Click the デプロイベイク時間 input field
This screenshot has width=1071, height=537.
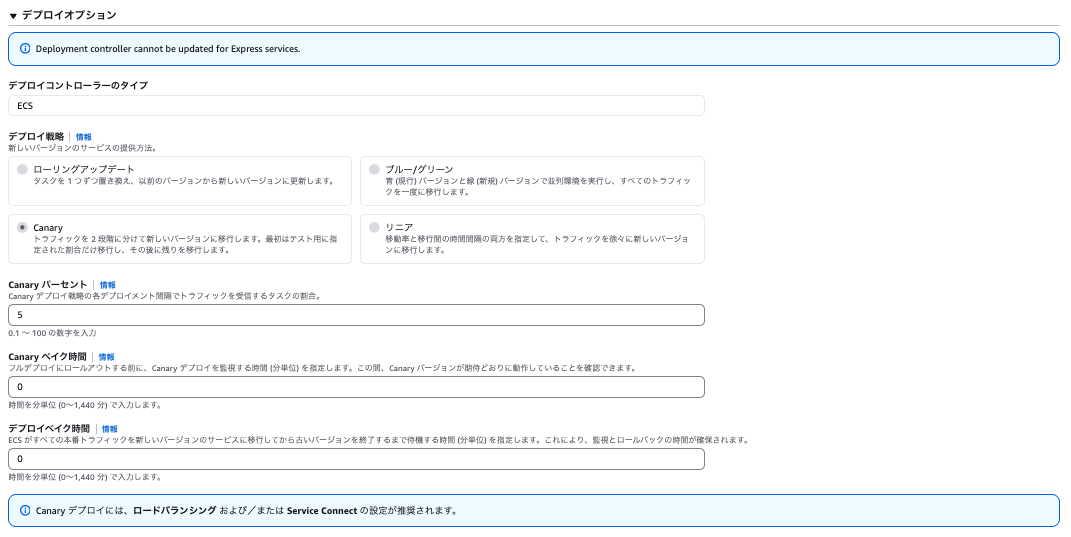356,459
